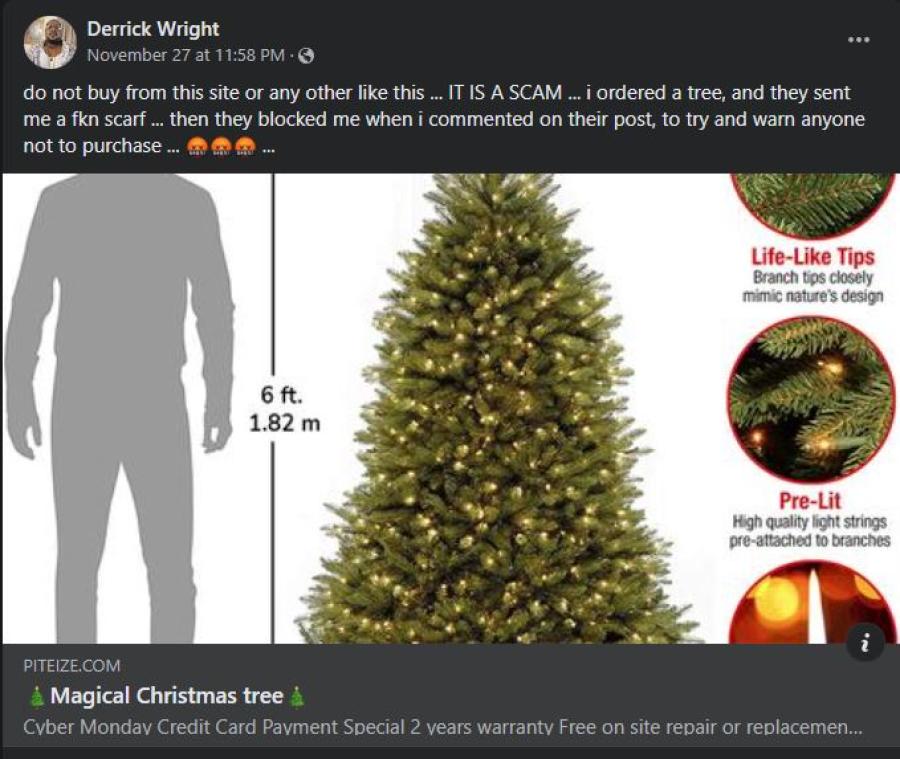The image size is (900, 759).
Task: Click the Pre-Lit circular thumbnail
Action: 810,400
